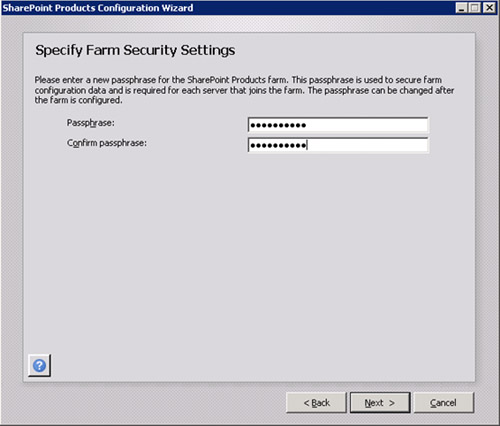
Task: Open help with the blue question mark icon
Action: (39, 366)
